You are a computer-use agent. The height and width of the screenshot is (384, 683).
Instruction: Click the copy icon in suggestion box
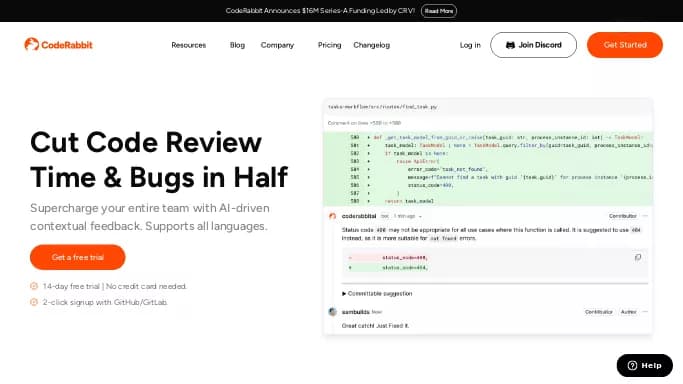coord(638,257)
